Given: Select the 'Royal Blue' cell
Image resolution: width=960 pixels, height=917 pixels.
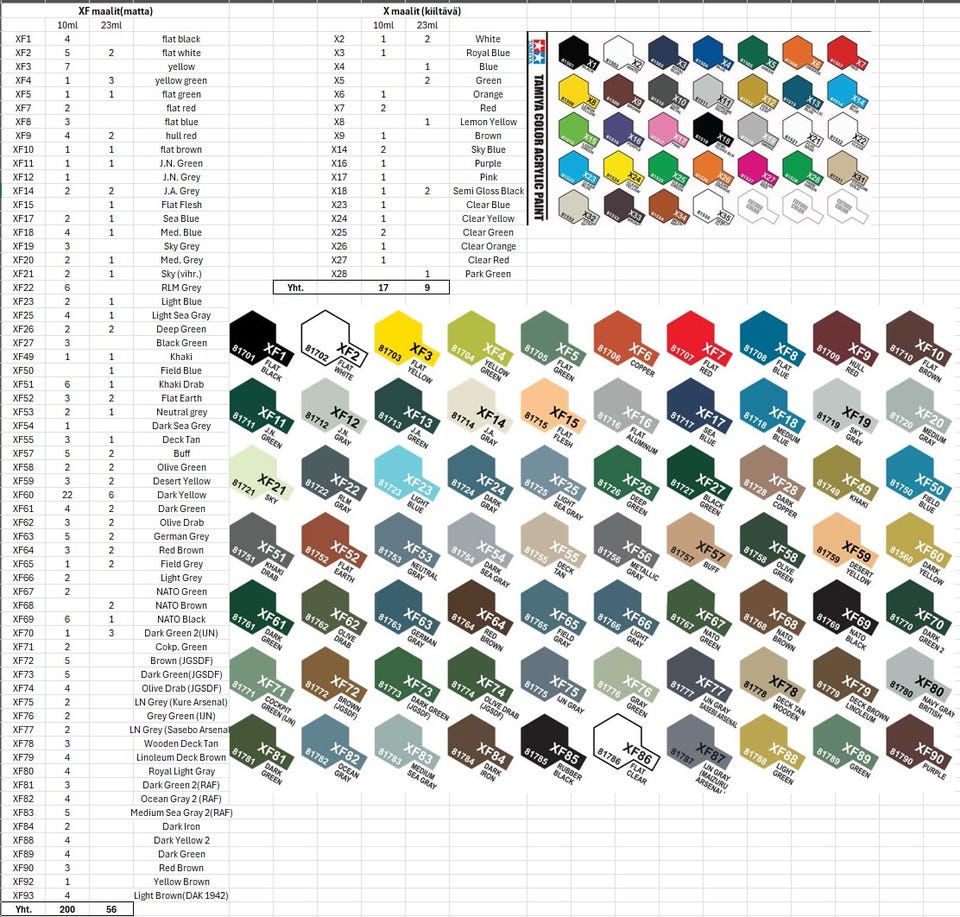Looking at the screenshot, I should 488,53.
